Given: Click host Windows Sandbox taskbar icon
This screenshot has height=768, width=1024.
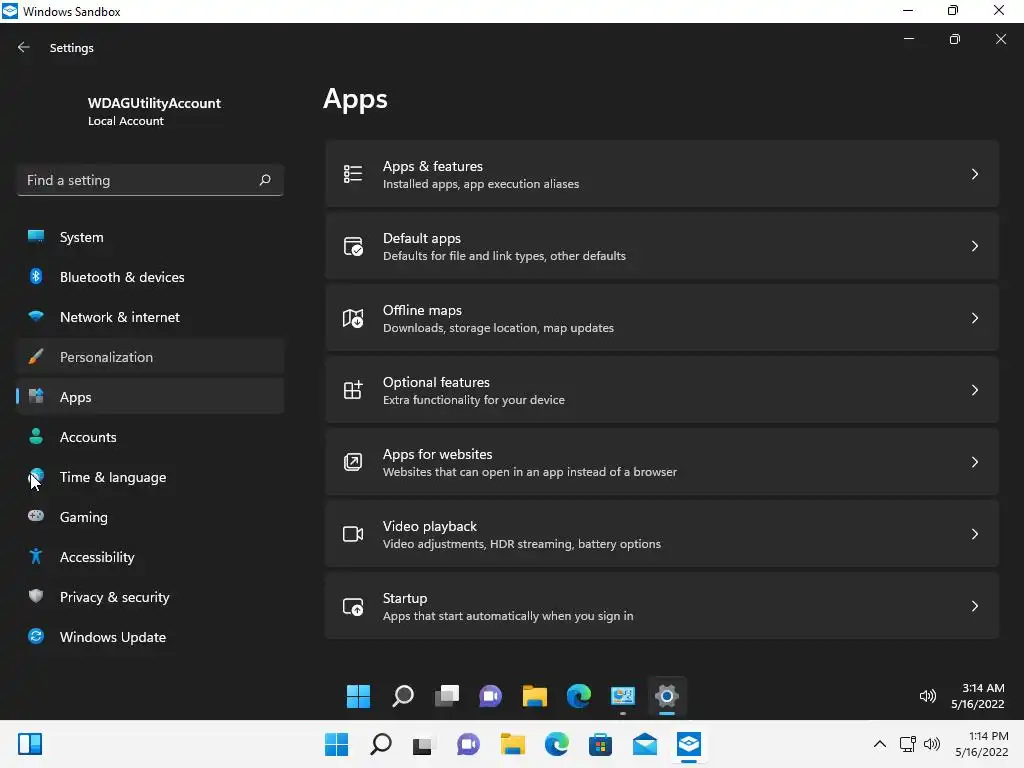Looking at the screenshot, I should tap(689, 744).
